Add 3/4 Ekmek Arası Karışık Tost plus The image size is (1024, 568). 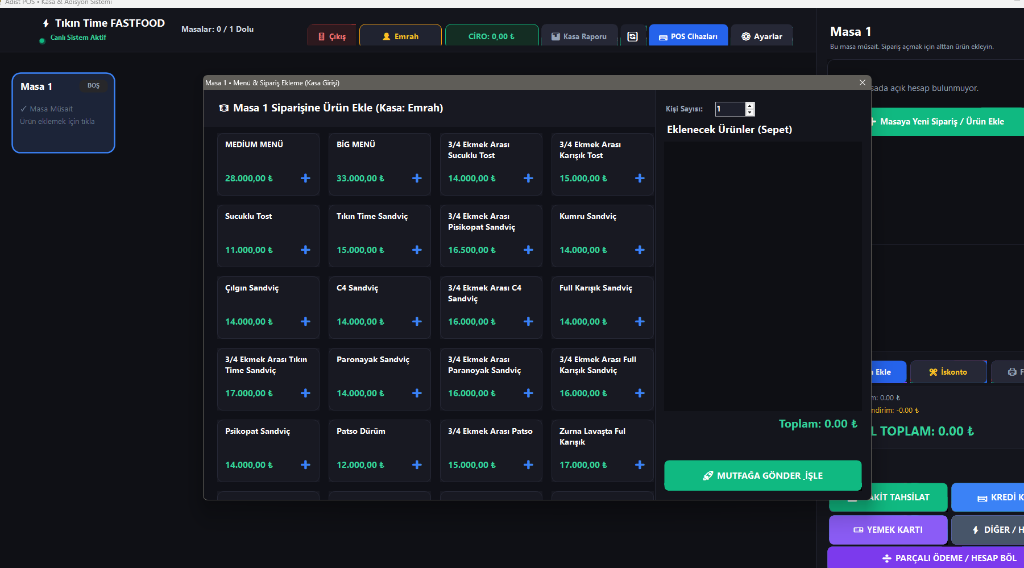639,178
